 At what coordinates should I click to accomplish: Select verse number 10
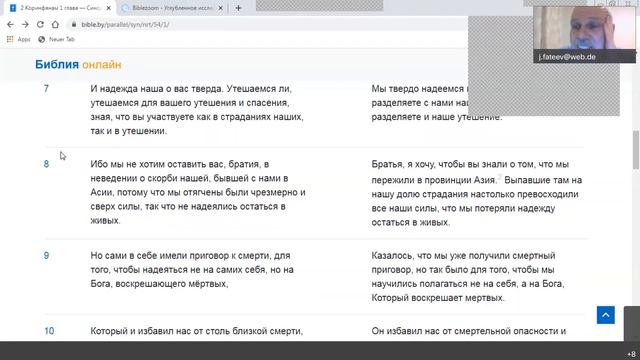(49, 331)
